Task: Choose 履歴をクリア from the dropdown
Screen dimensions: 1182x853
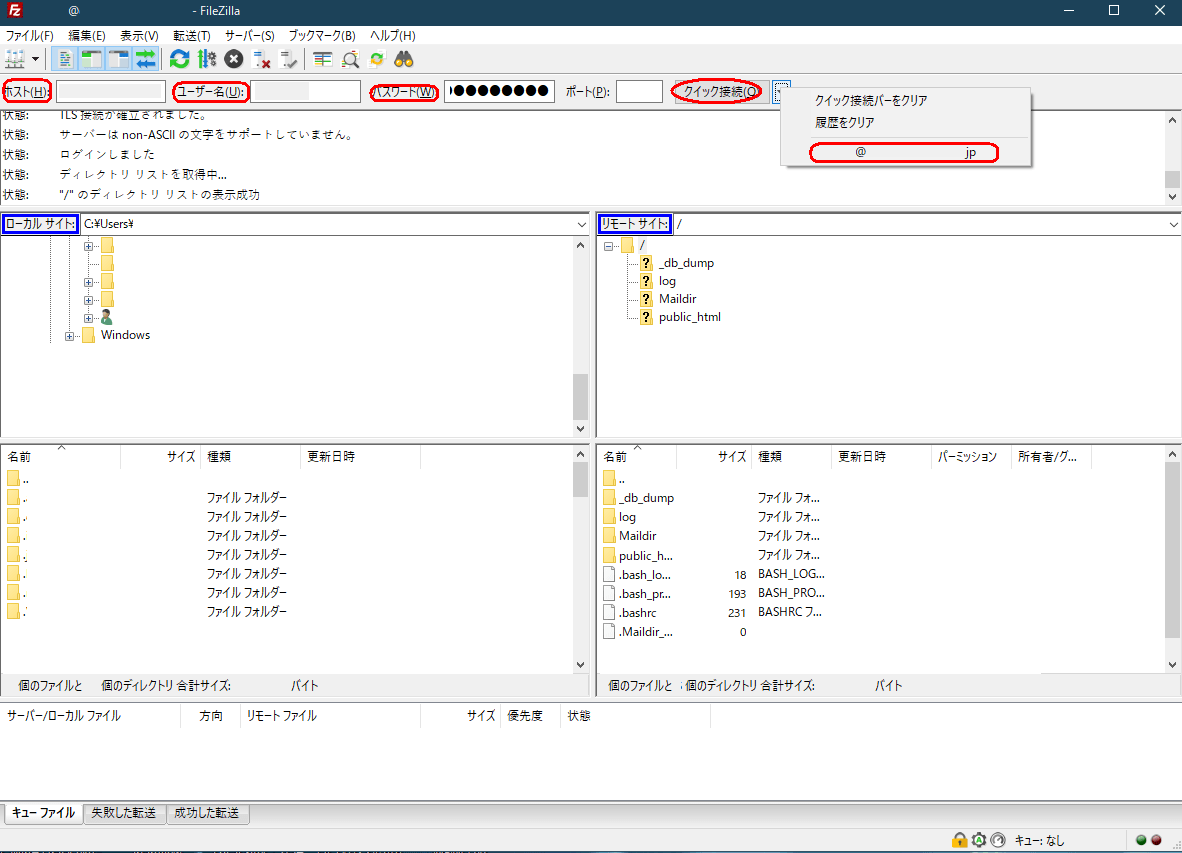Action: click(906, 122)
